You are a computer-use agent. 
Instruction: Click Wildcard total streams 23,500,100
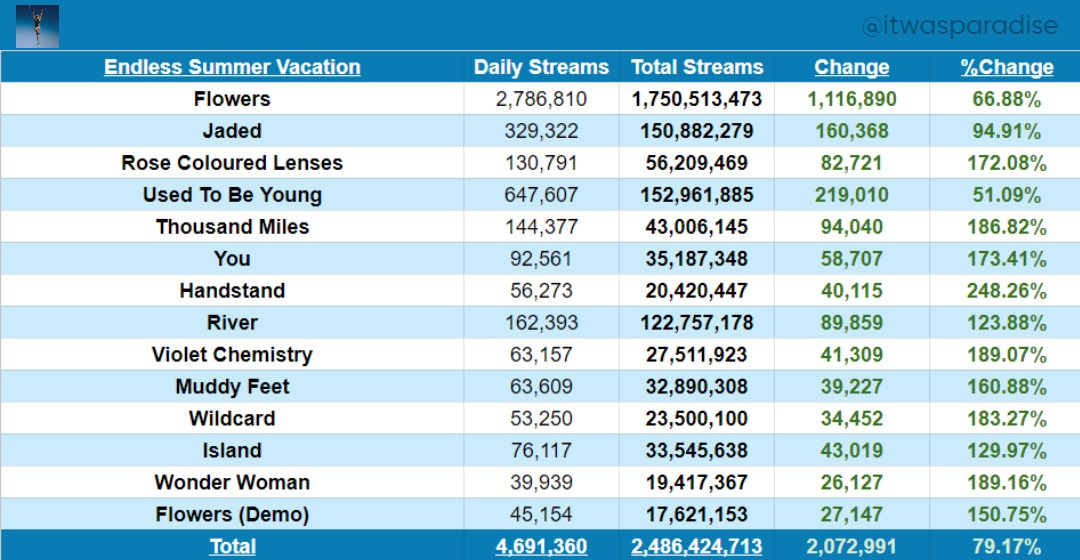pos(697,419)
